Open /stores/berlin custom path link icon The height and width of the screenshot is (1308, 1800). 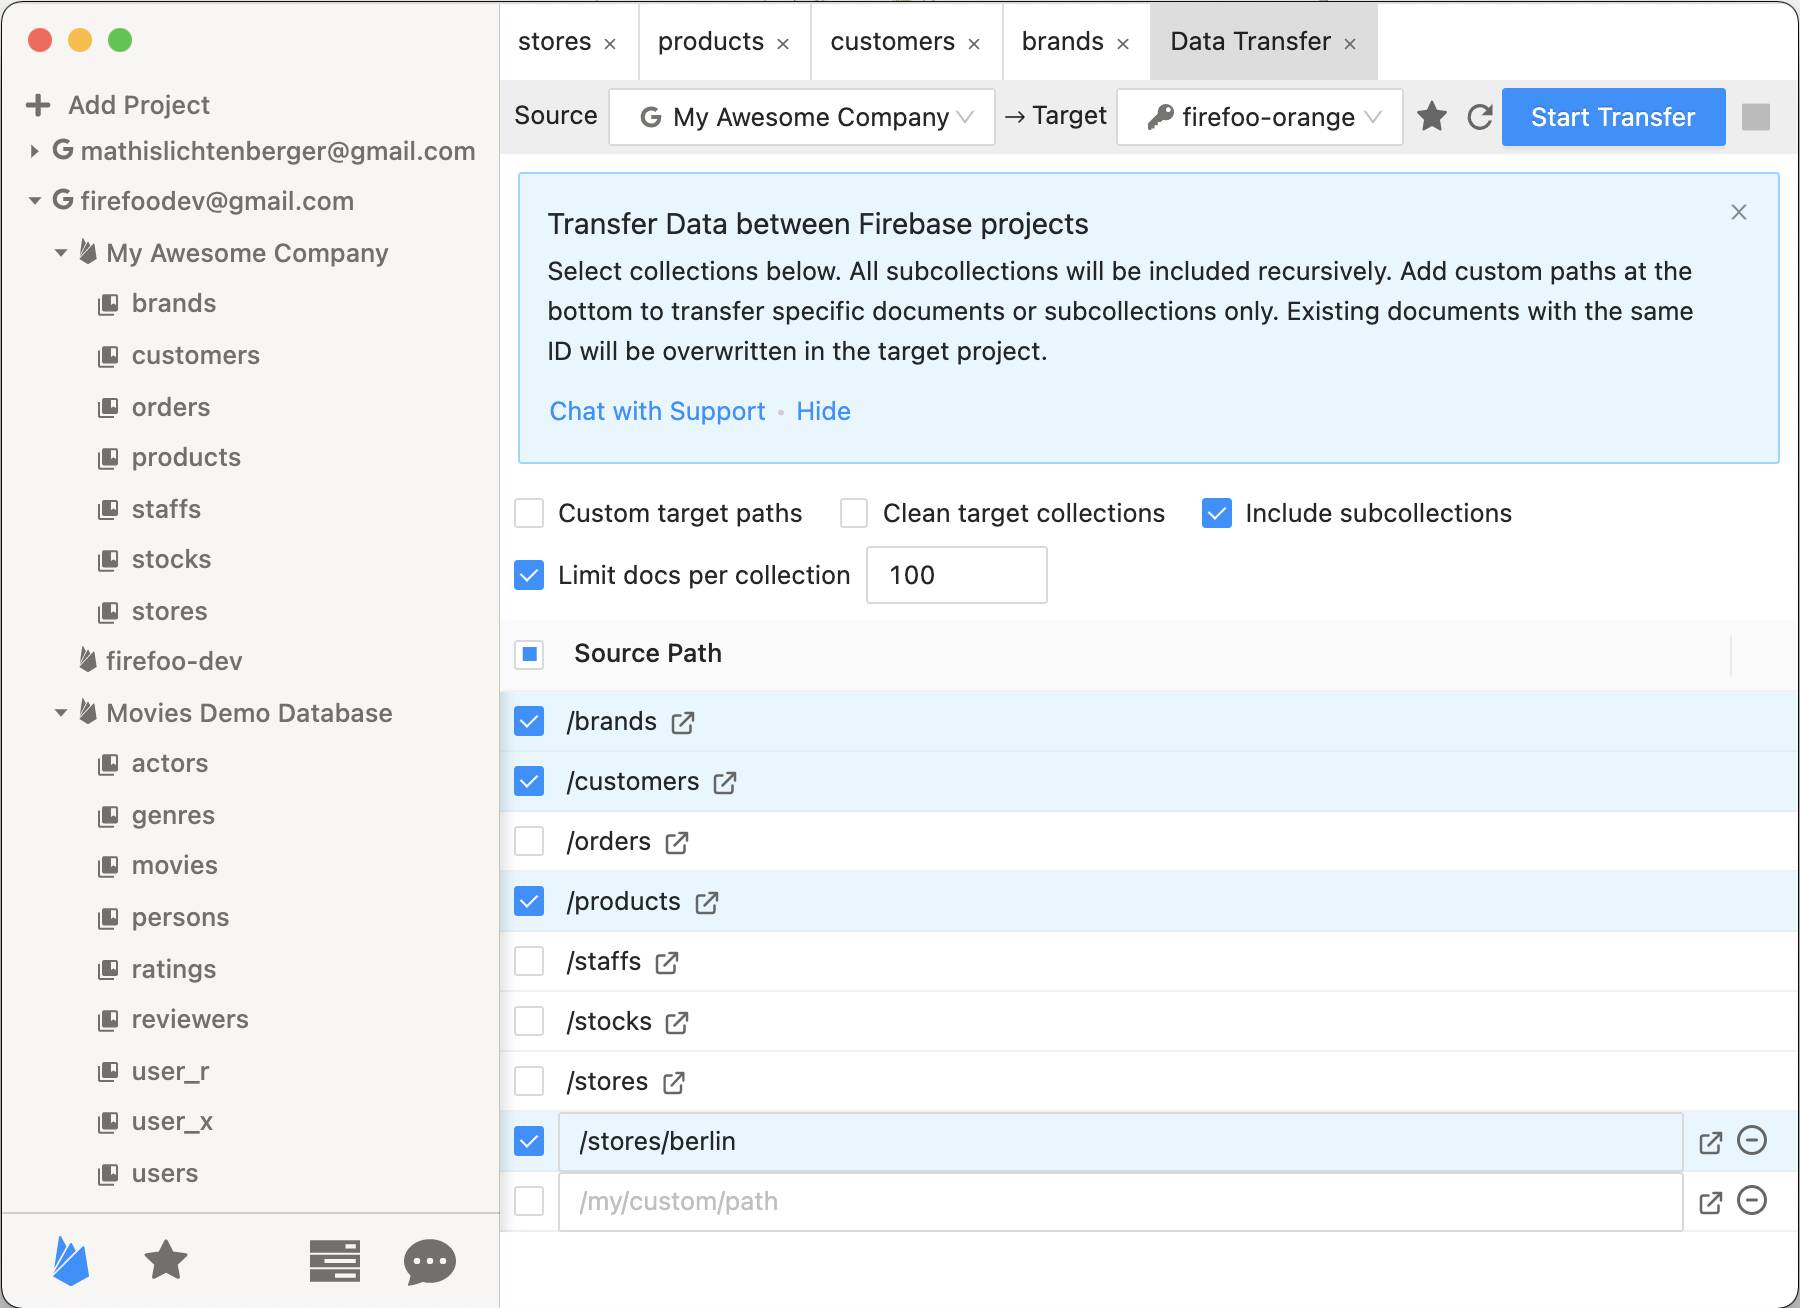1711,1142
